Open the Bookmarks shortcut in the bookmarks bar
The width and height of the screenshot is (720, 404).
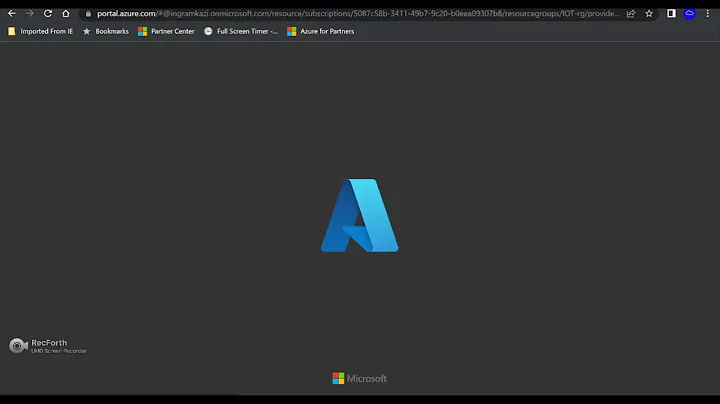pyautogui.click(x=106, y=31)
